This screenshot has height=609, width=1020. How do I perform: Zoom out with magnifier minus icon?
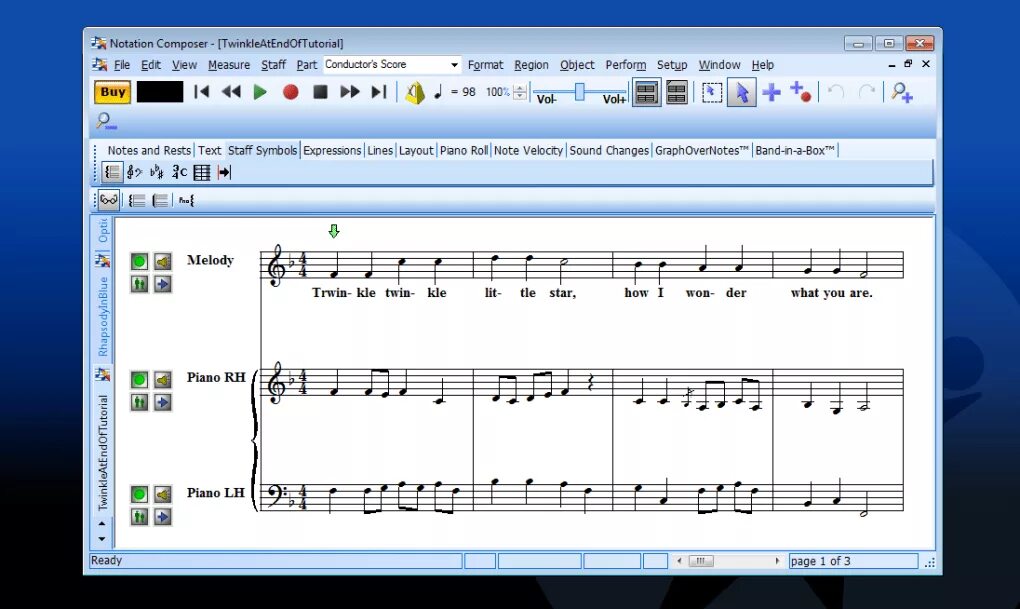(x=106, y=121)
